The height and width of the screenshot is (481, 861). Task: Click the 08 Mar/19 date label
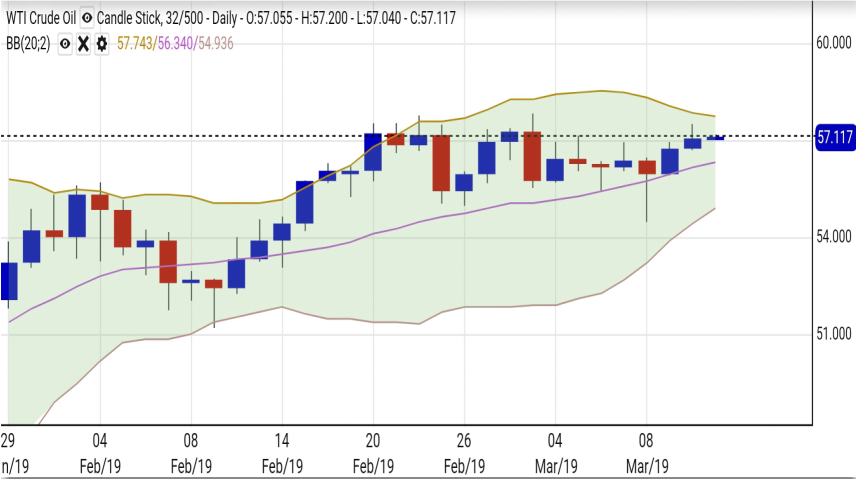point(647,453)
